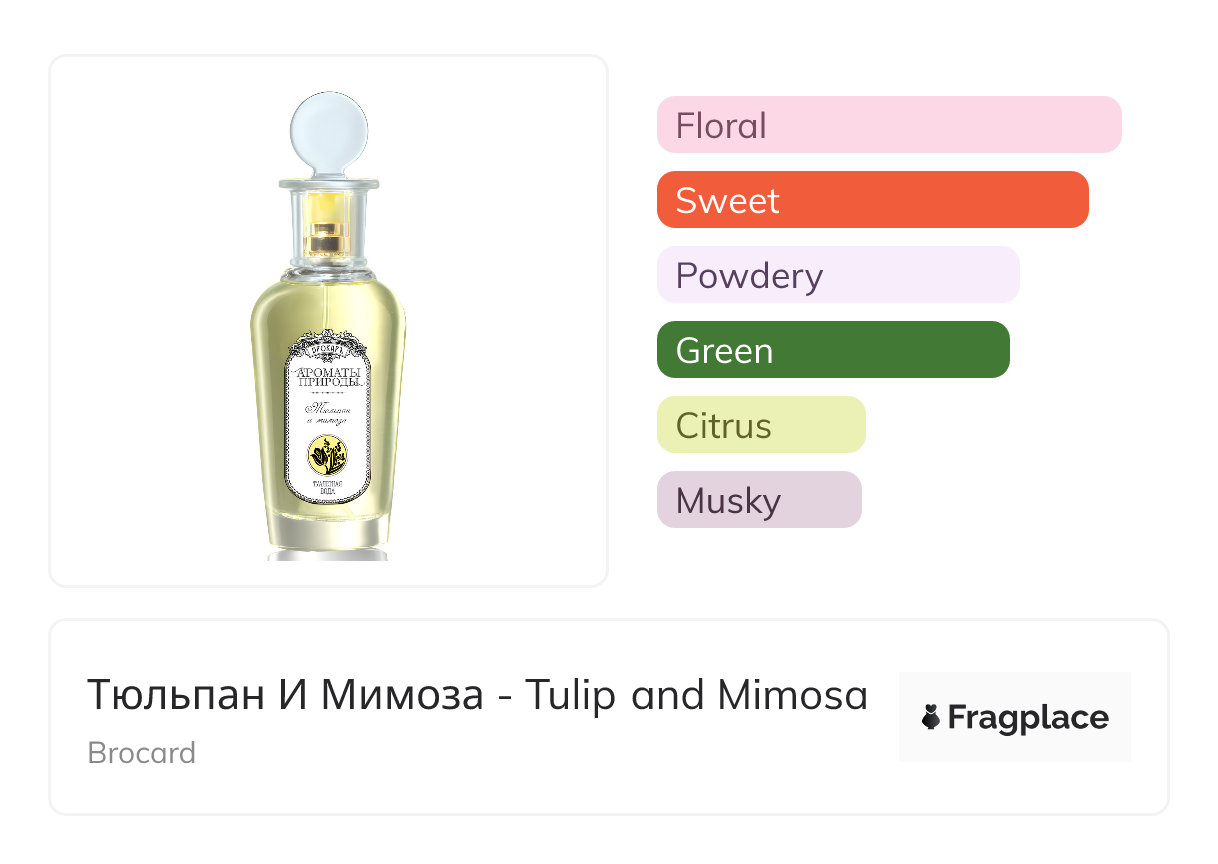Screen dimensions: 1218x864
Task: Choose the Powdery accord bar
Action: (837, 275)
